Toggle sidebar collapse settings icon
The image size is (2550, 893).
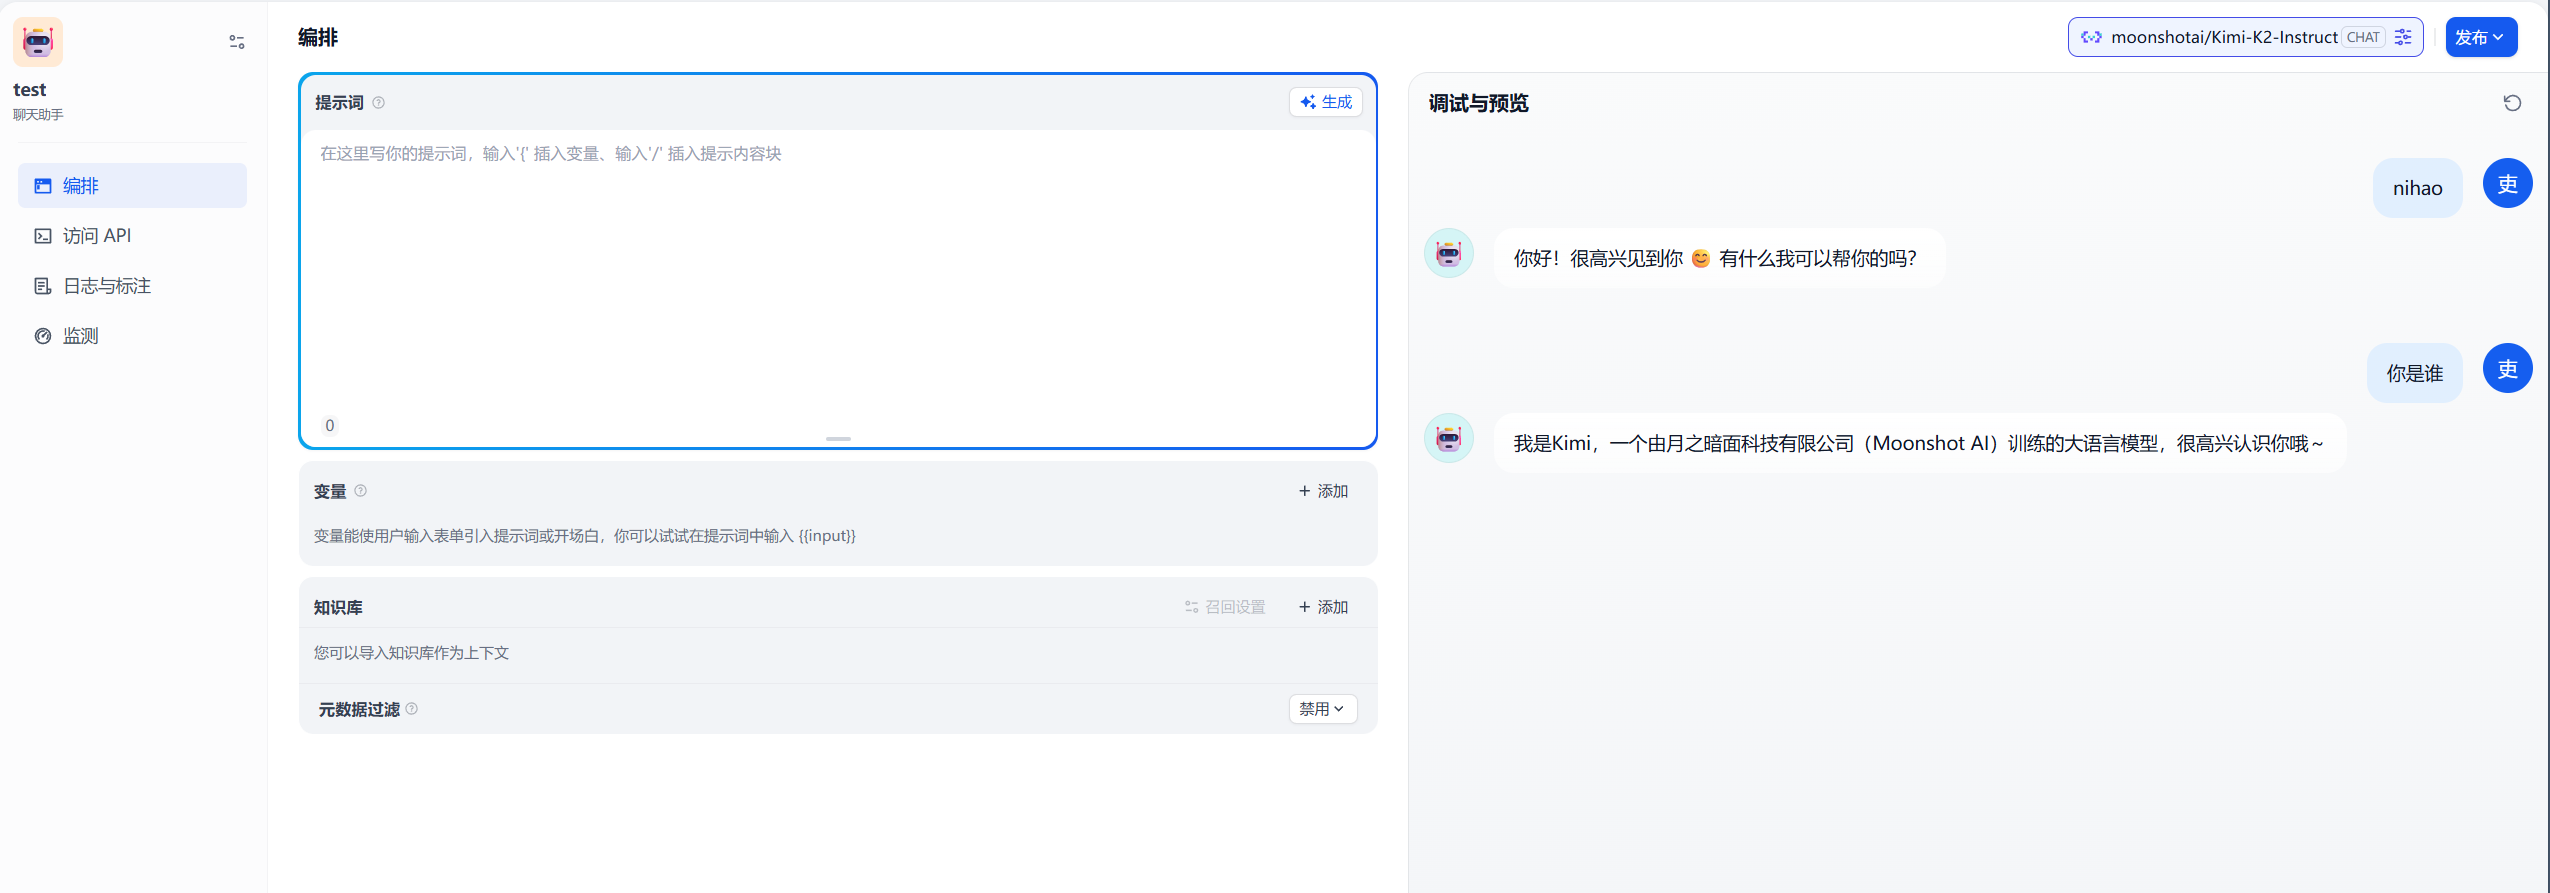click(x=237, y=42)
